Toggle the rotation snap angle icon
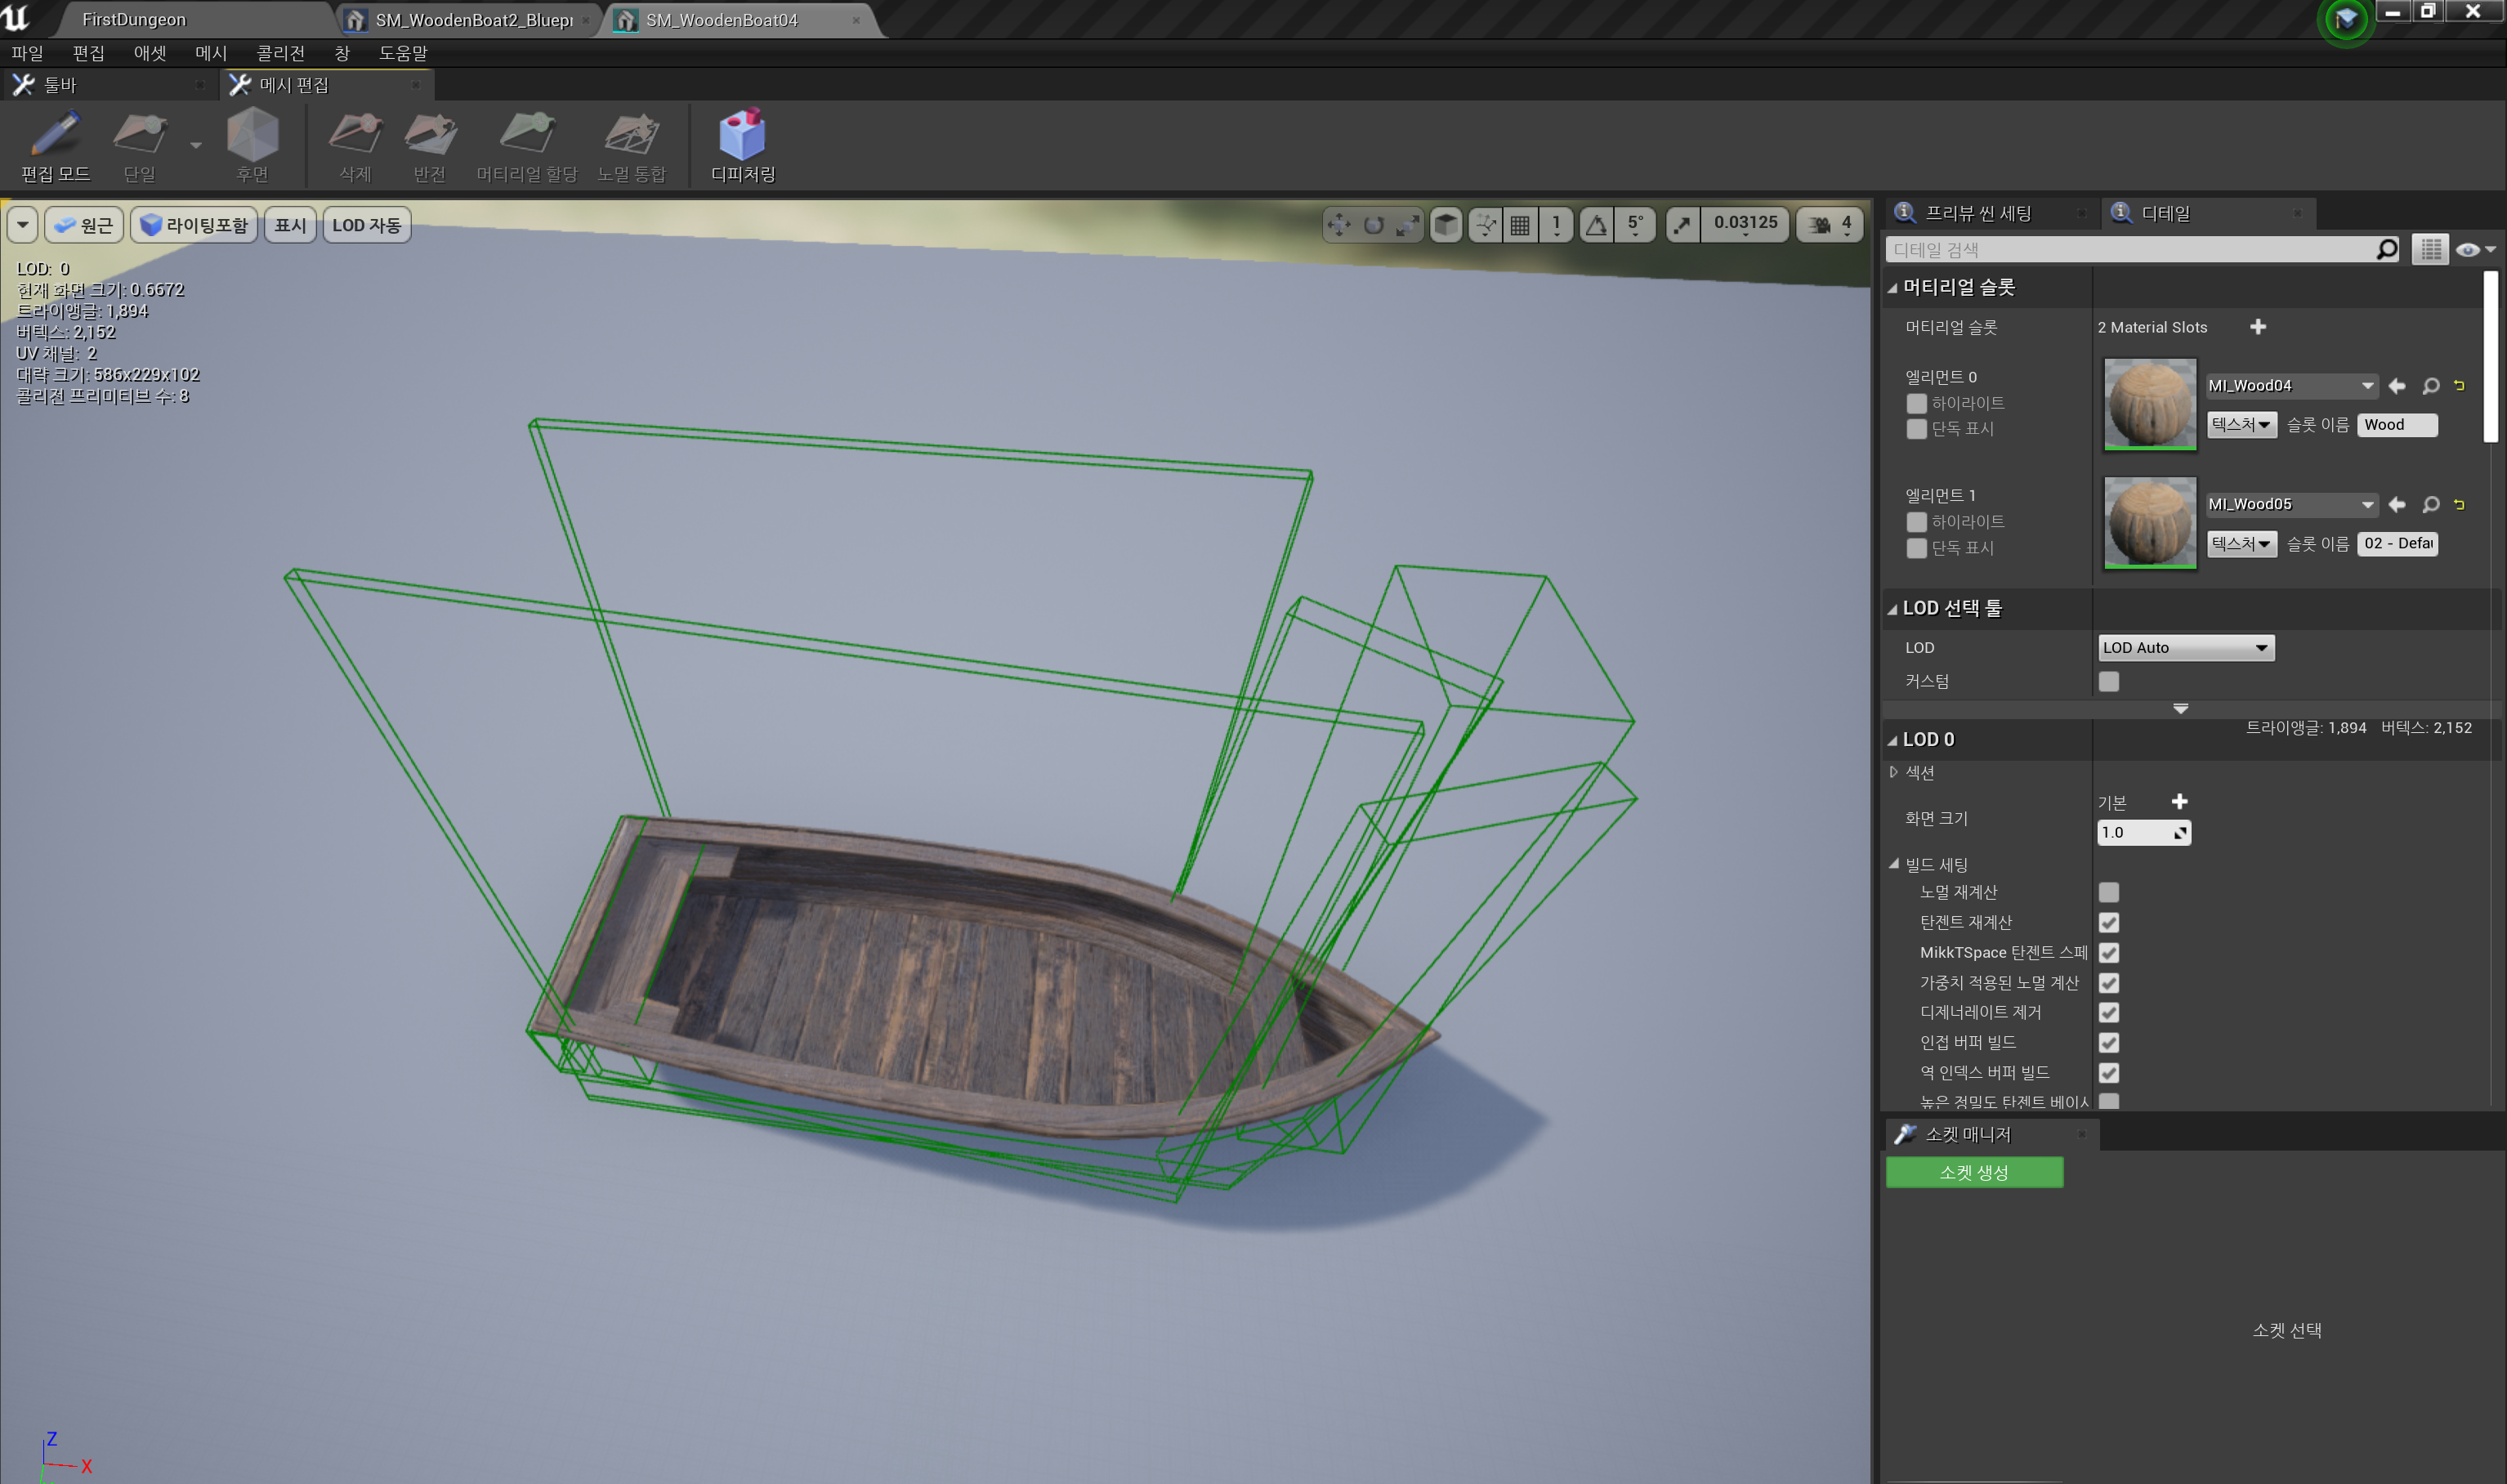Image resolution: width=2507 pixels, height=1484 pixels. [1597, 224]
